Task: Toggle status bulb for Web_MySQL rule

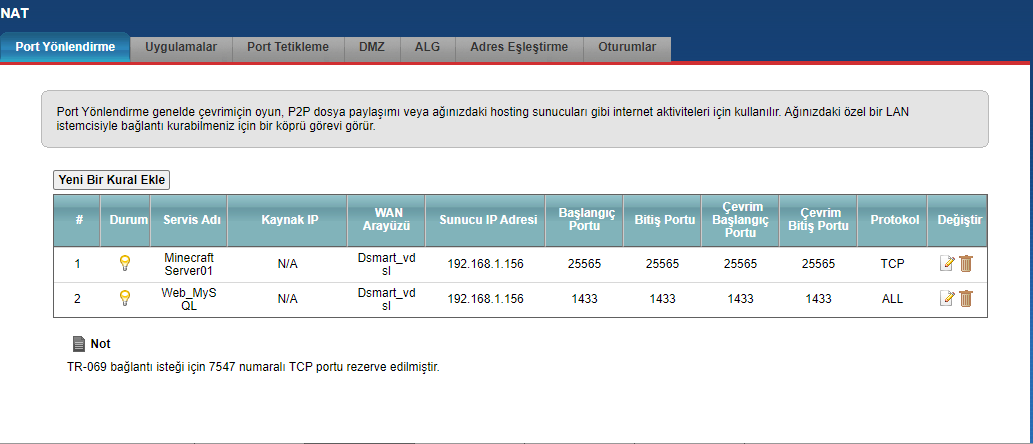Action: click(125, 298)
